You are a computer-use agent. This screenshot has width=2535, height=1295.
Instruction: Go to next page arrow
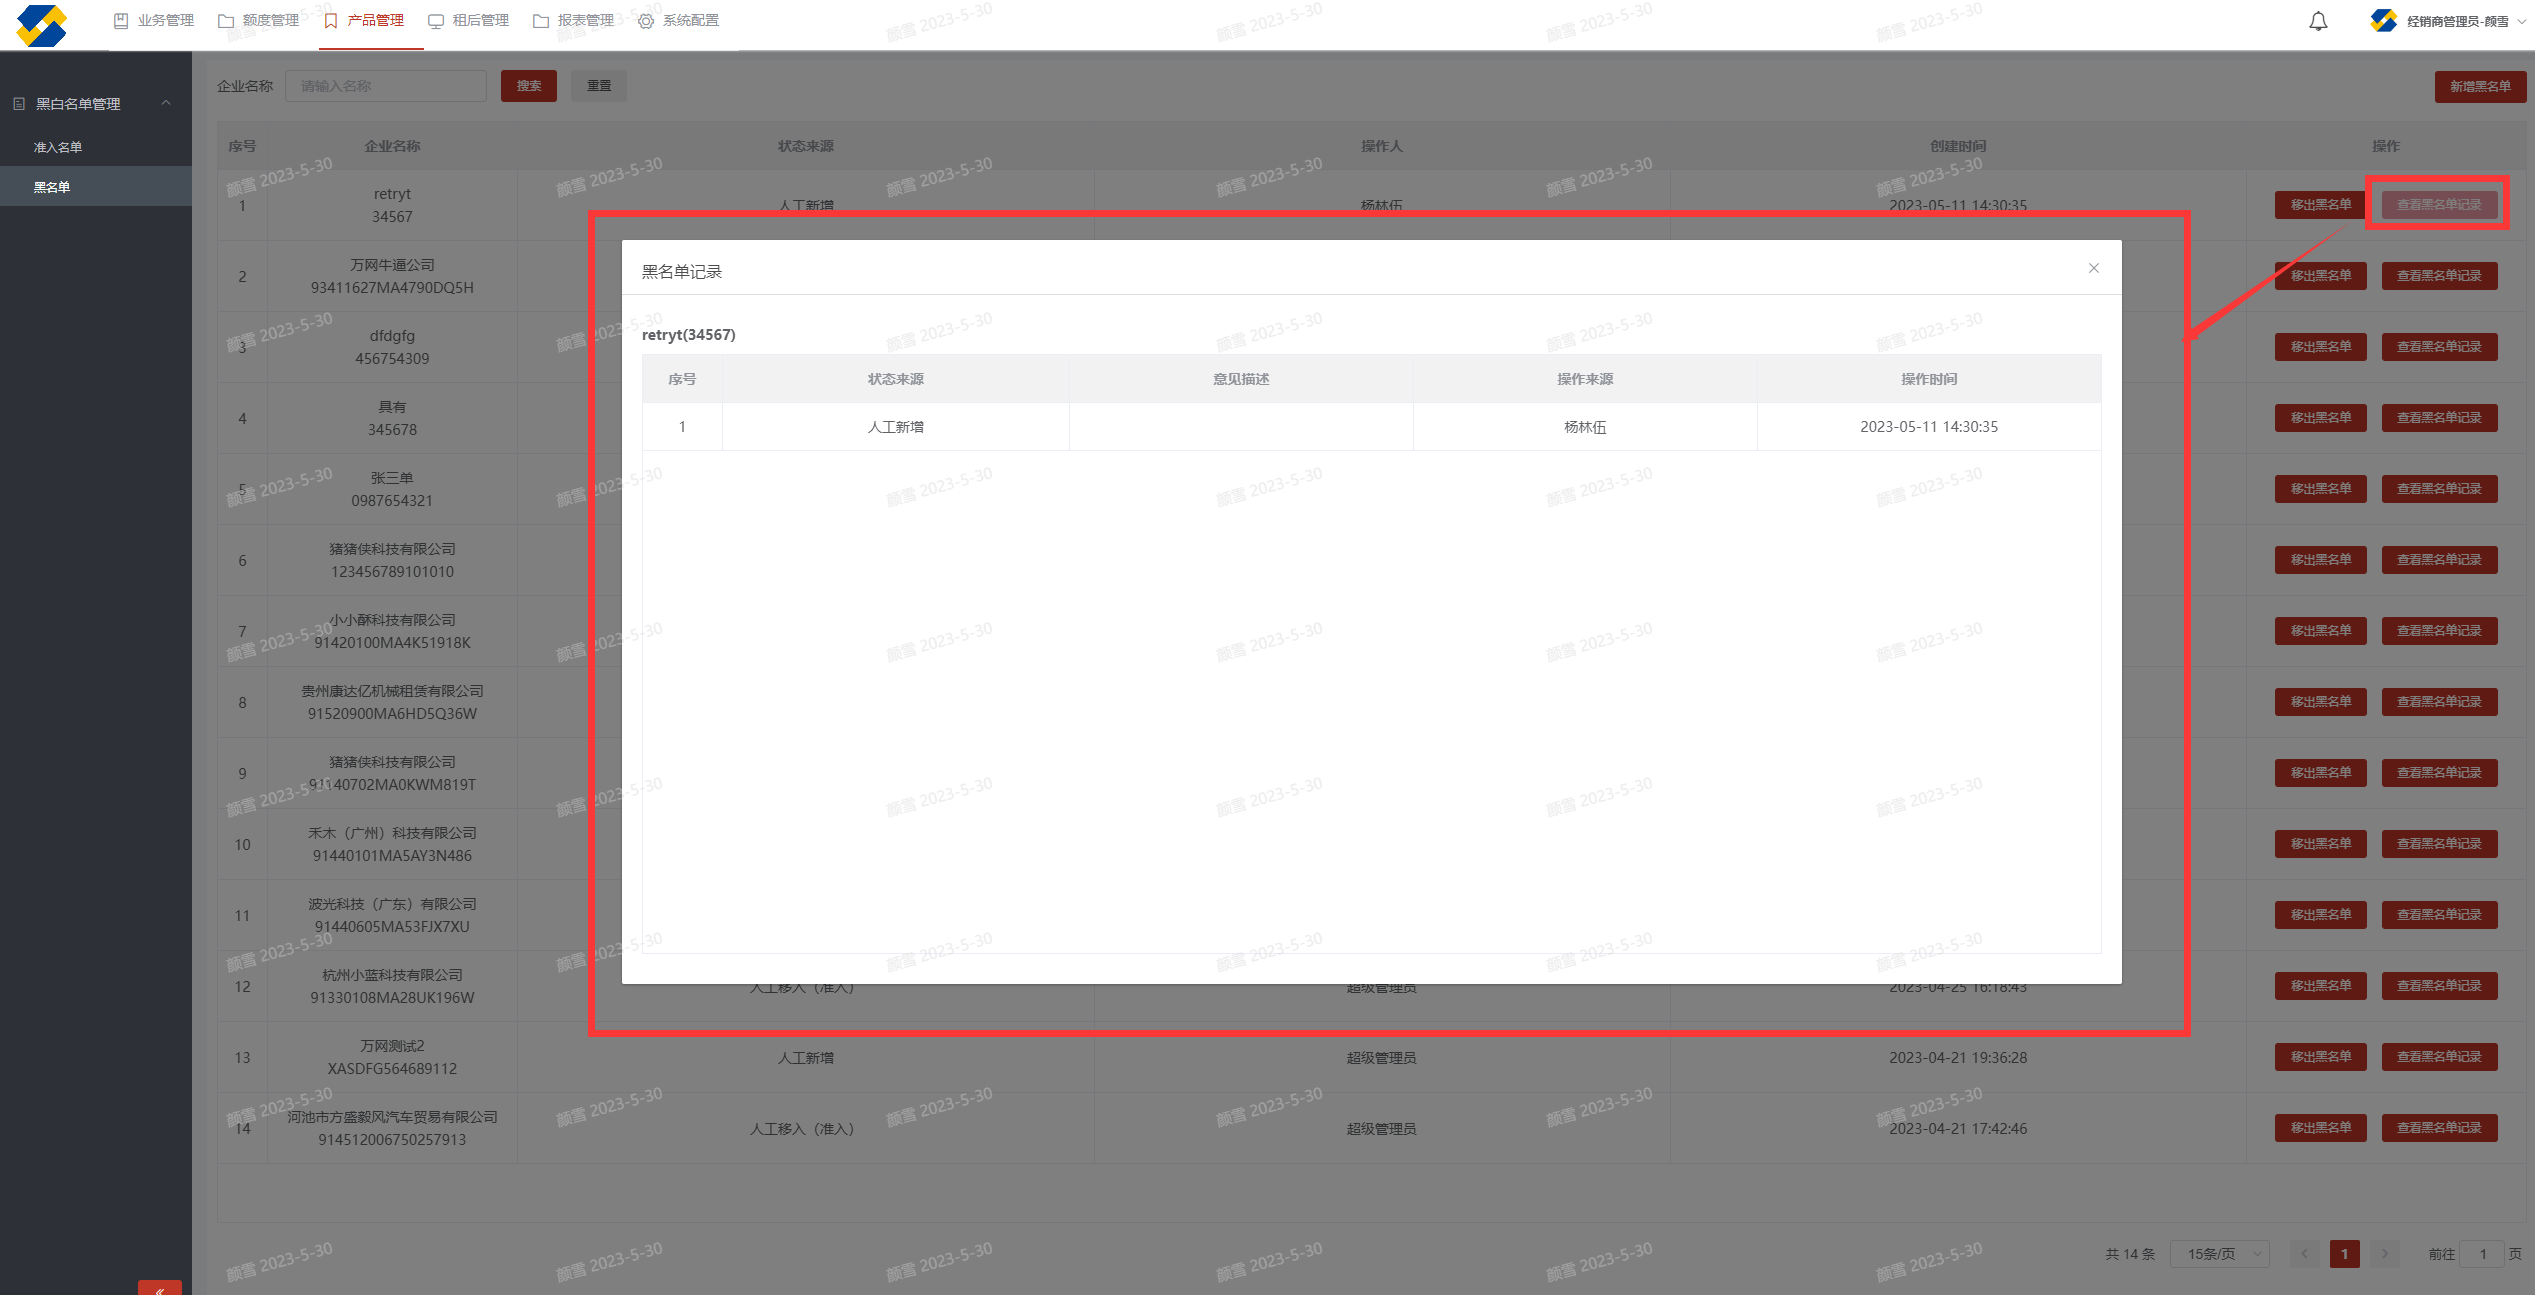click(2385, 1253)
